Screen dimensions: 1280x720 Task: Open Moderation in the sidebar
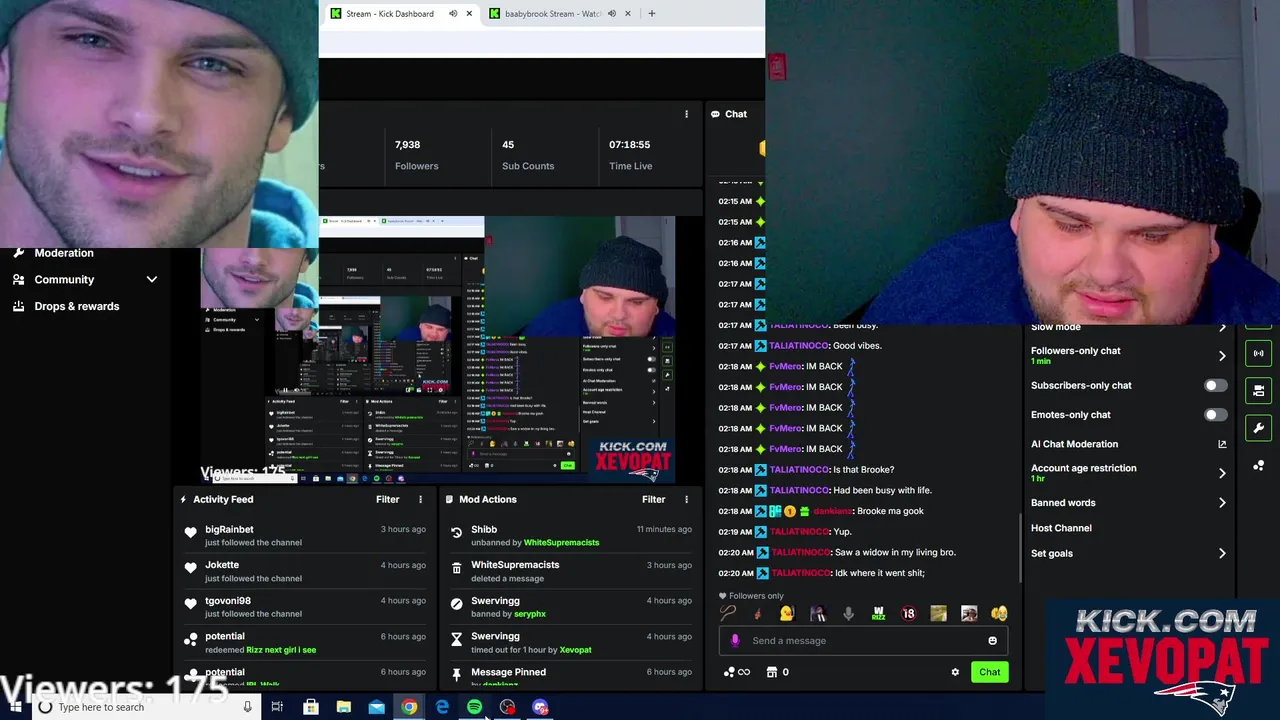pyautogui.click(x=64, y=253)
